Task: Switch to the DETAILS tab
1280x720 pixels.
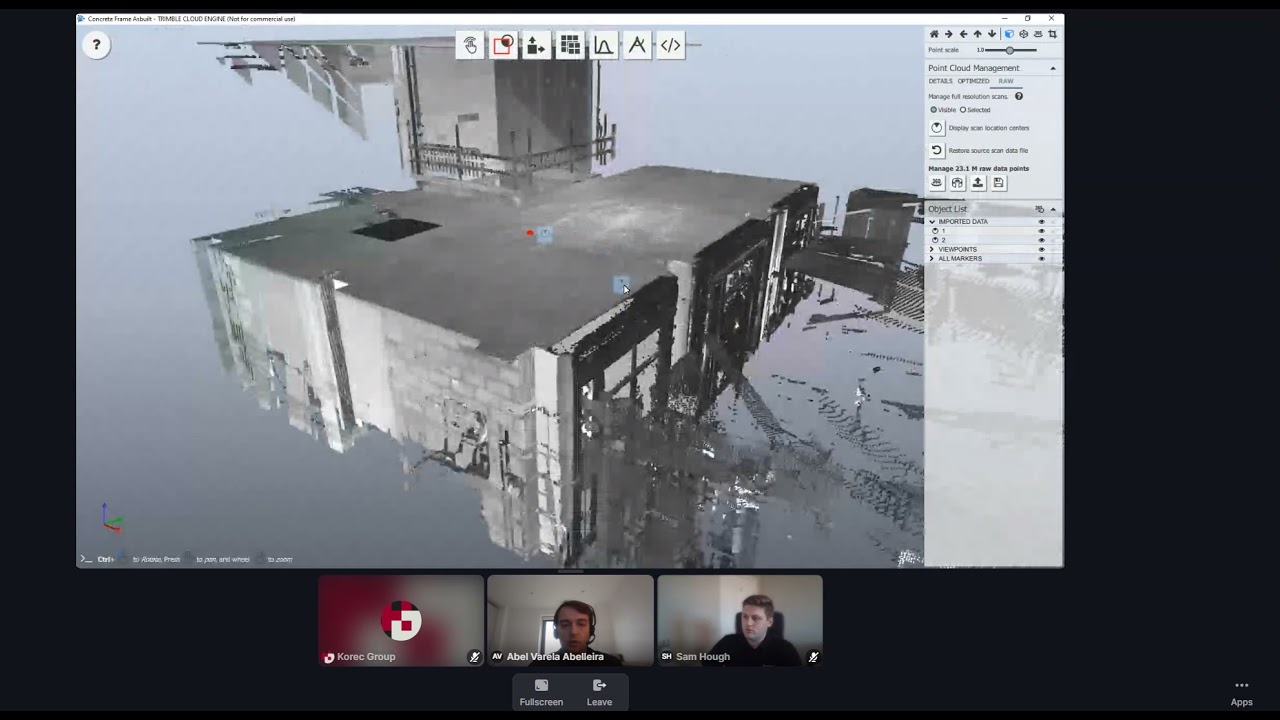Action: coord(940,82)
